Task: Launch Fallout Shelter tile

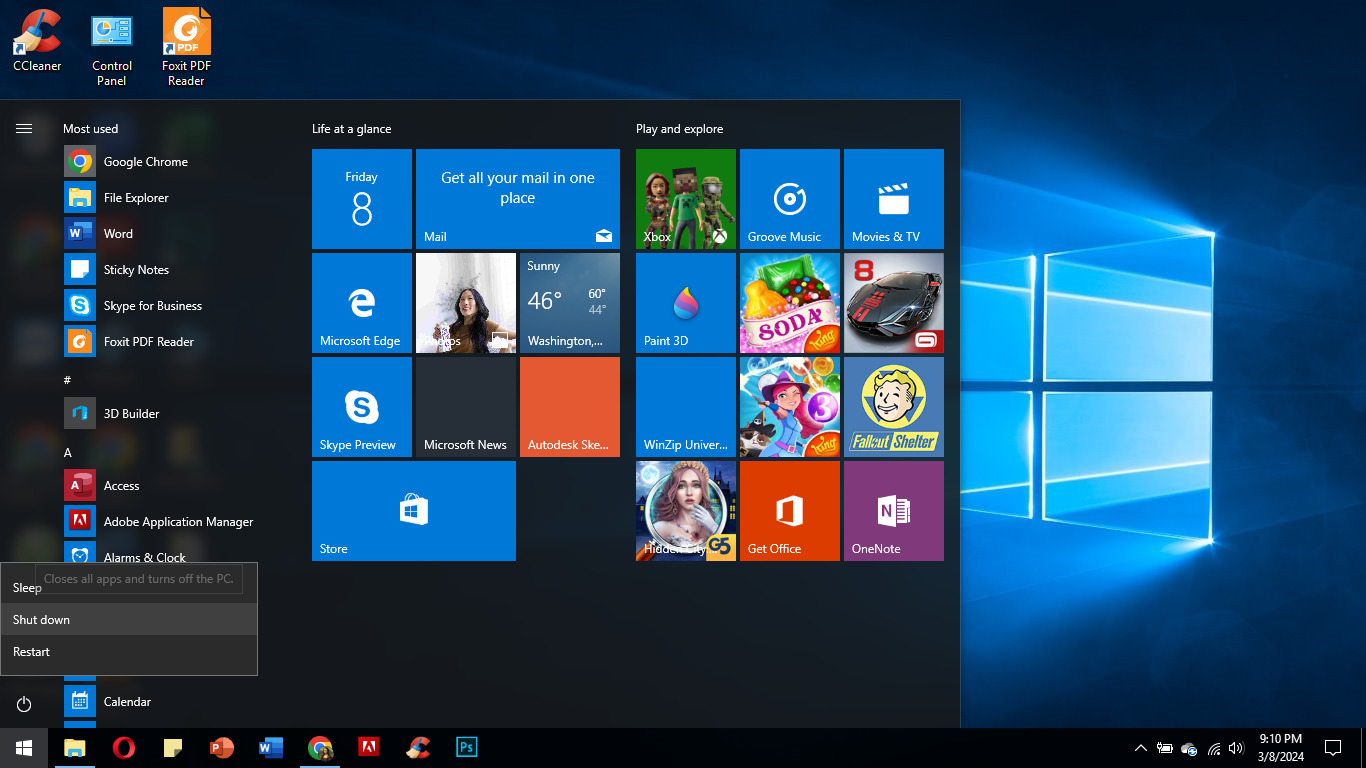Action: pos(894,407)
